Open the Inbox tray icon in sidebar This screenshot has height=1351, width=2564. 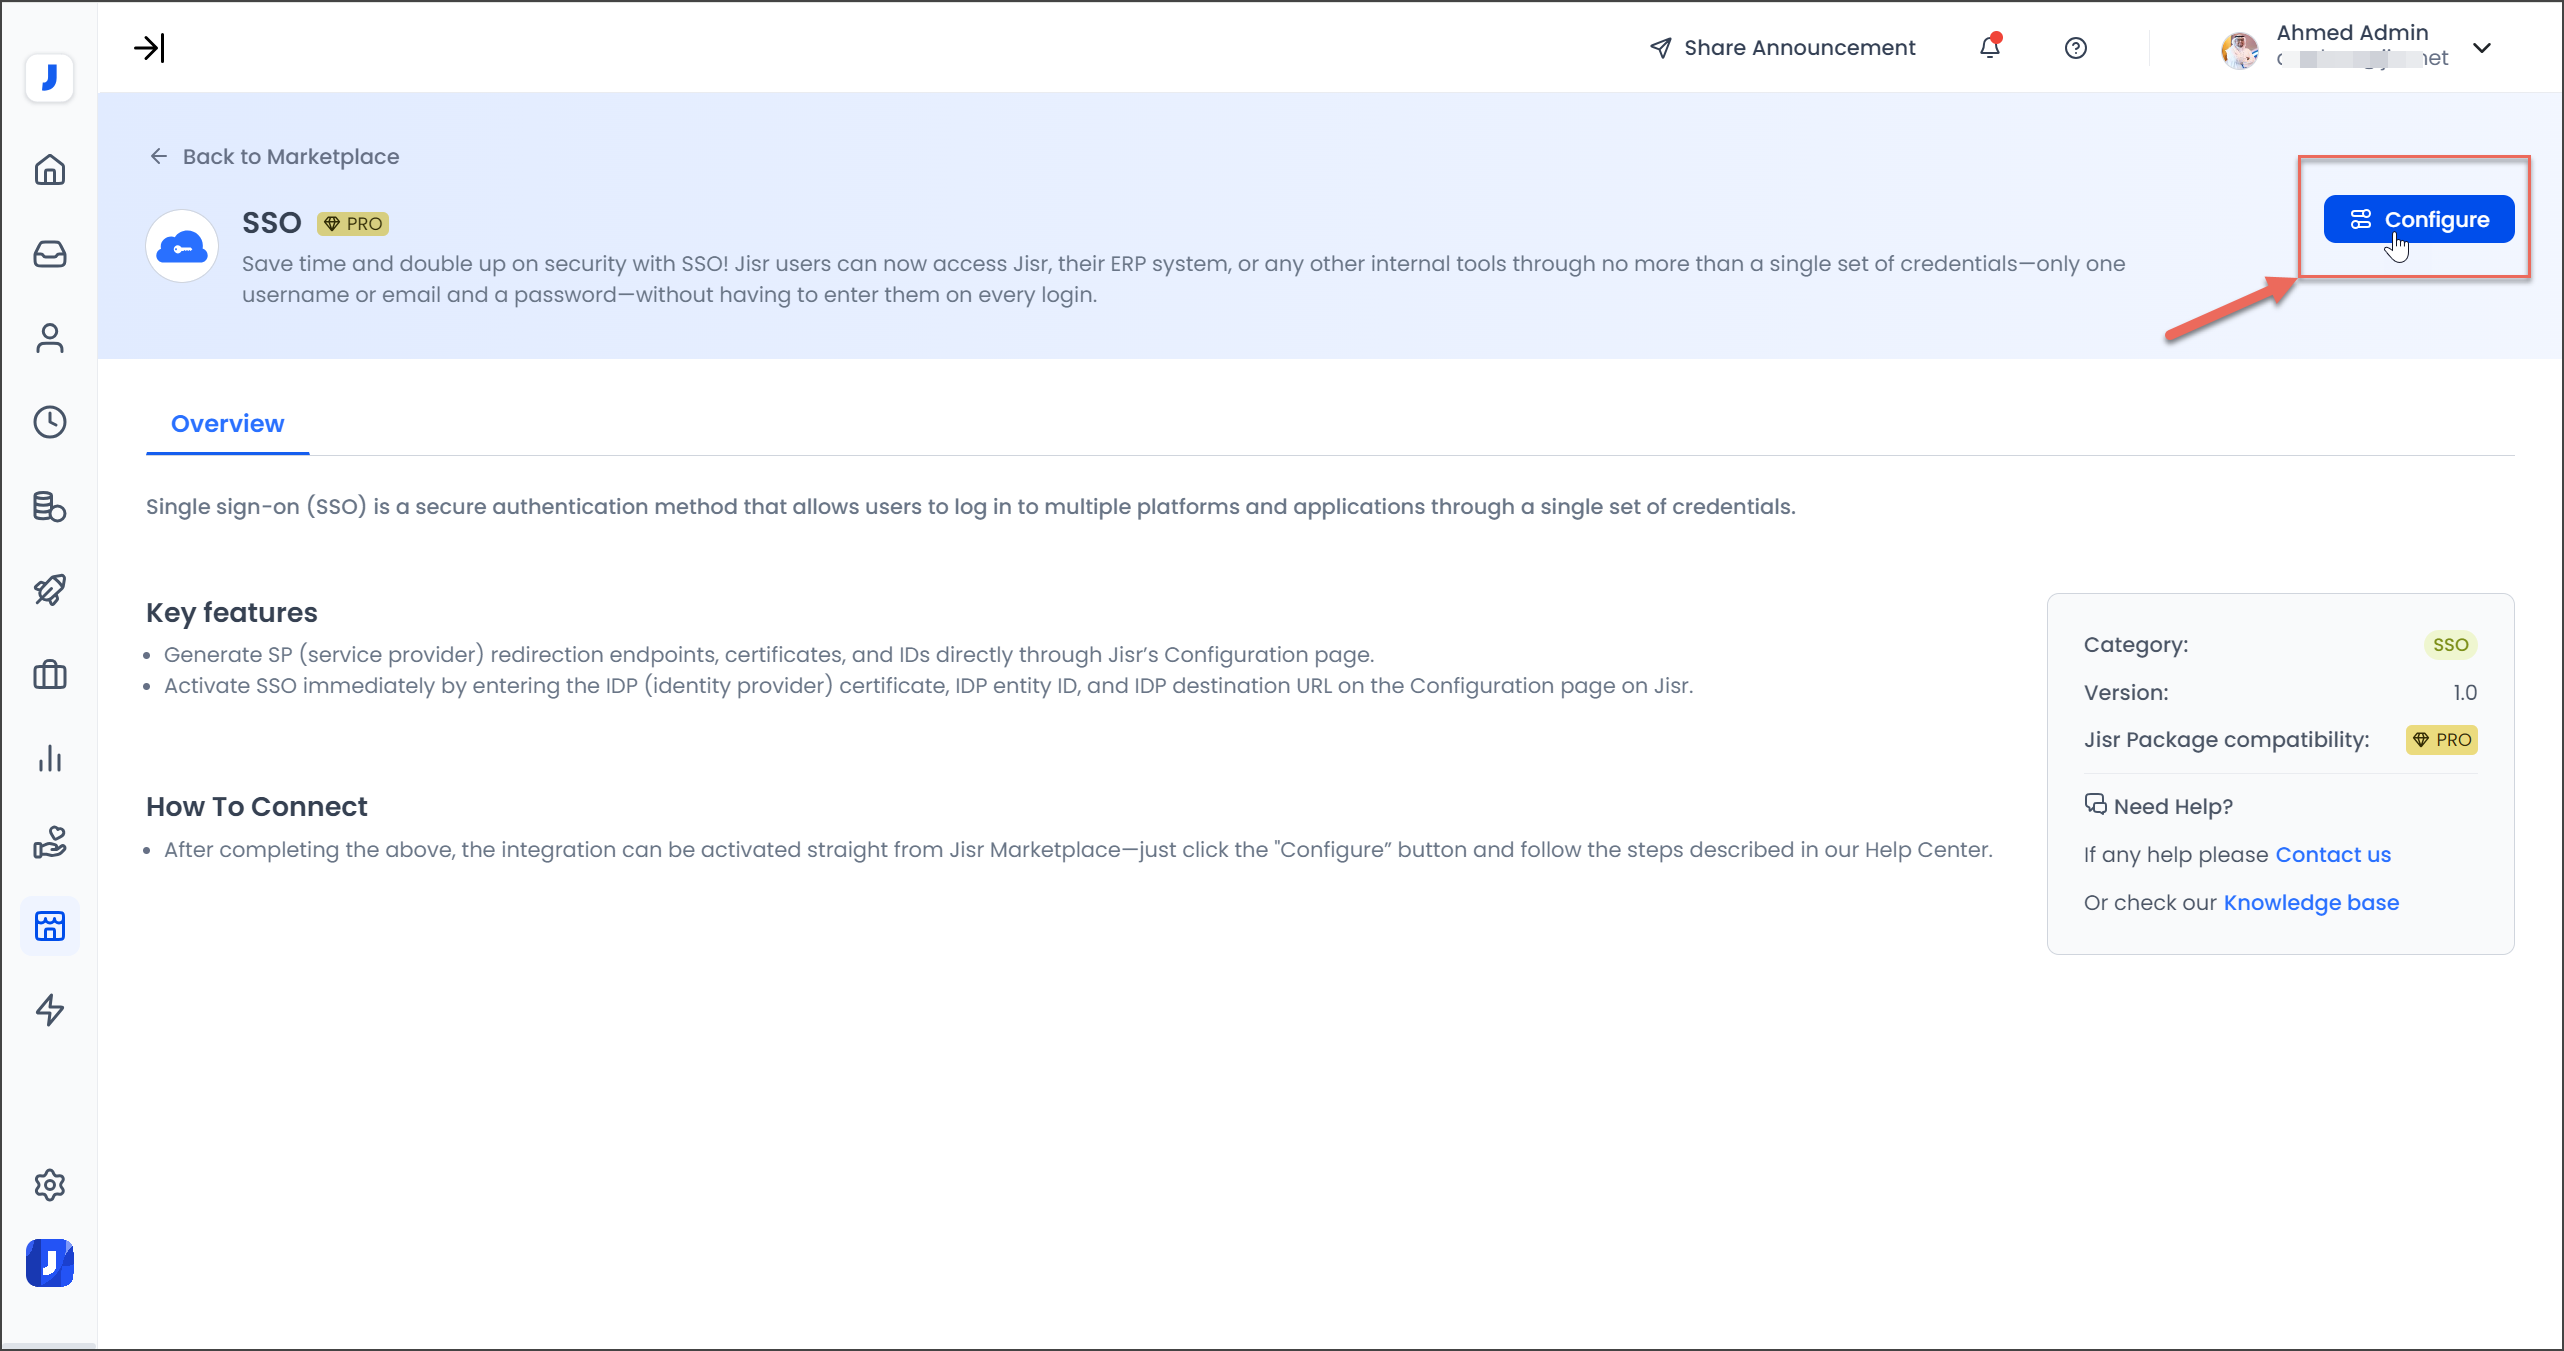[49, 254]
